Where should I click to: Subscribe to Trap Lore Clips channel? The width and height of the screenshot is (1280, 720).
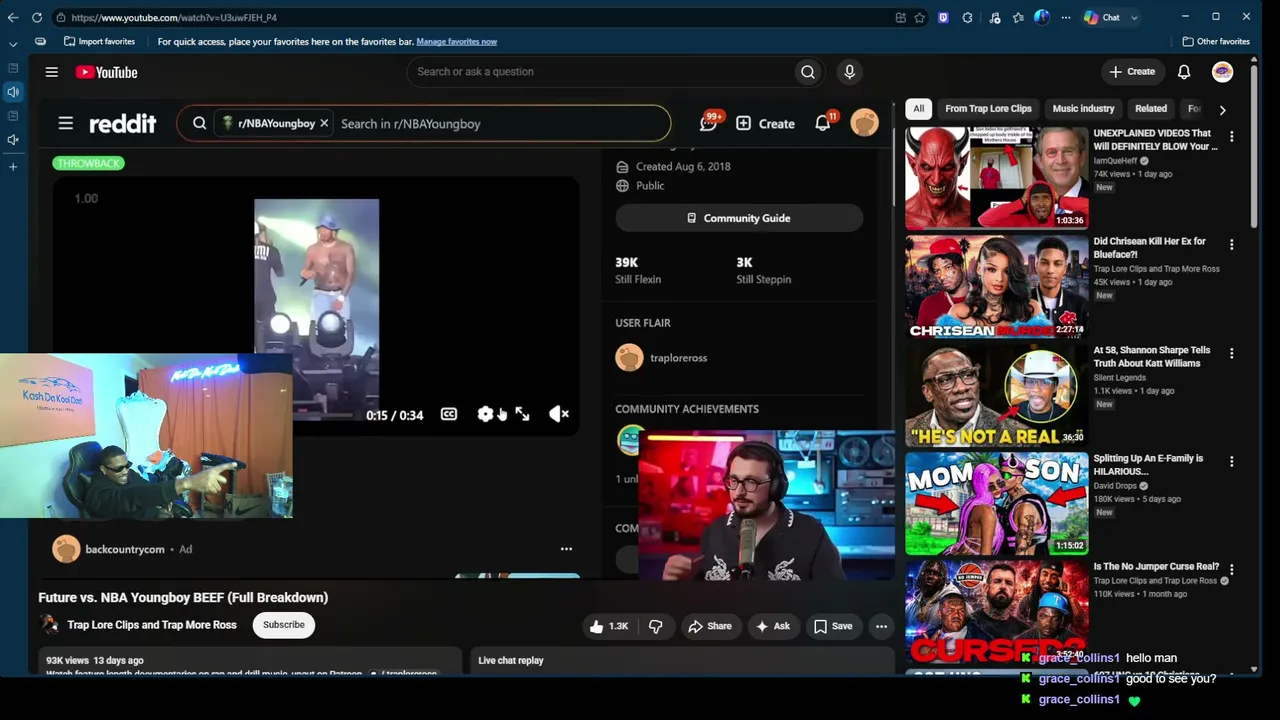coord(284,625)
